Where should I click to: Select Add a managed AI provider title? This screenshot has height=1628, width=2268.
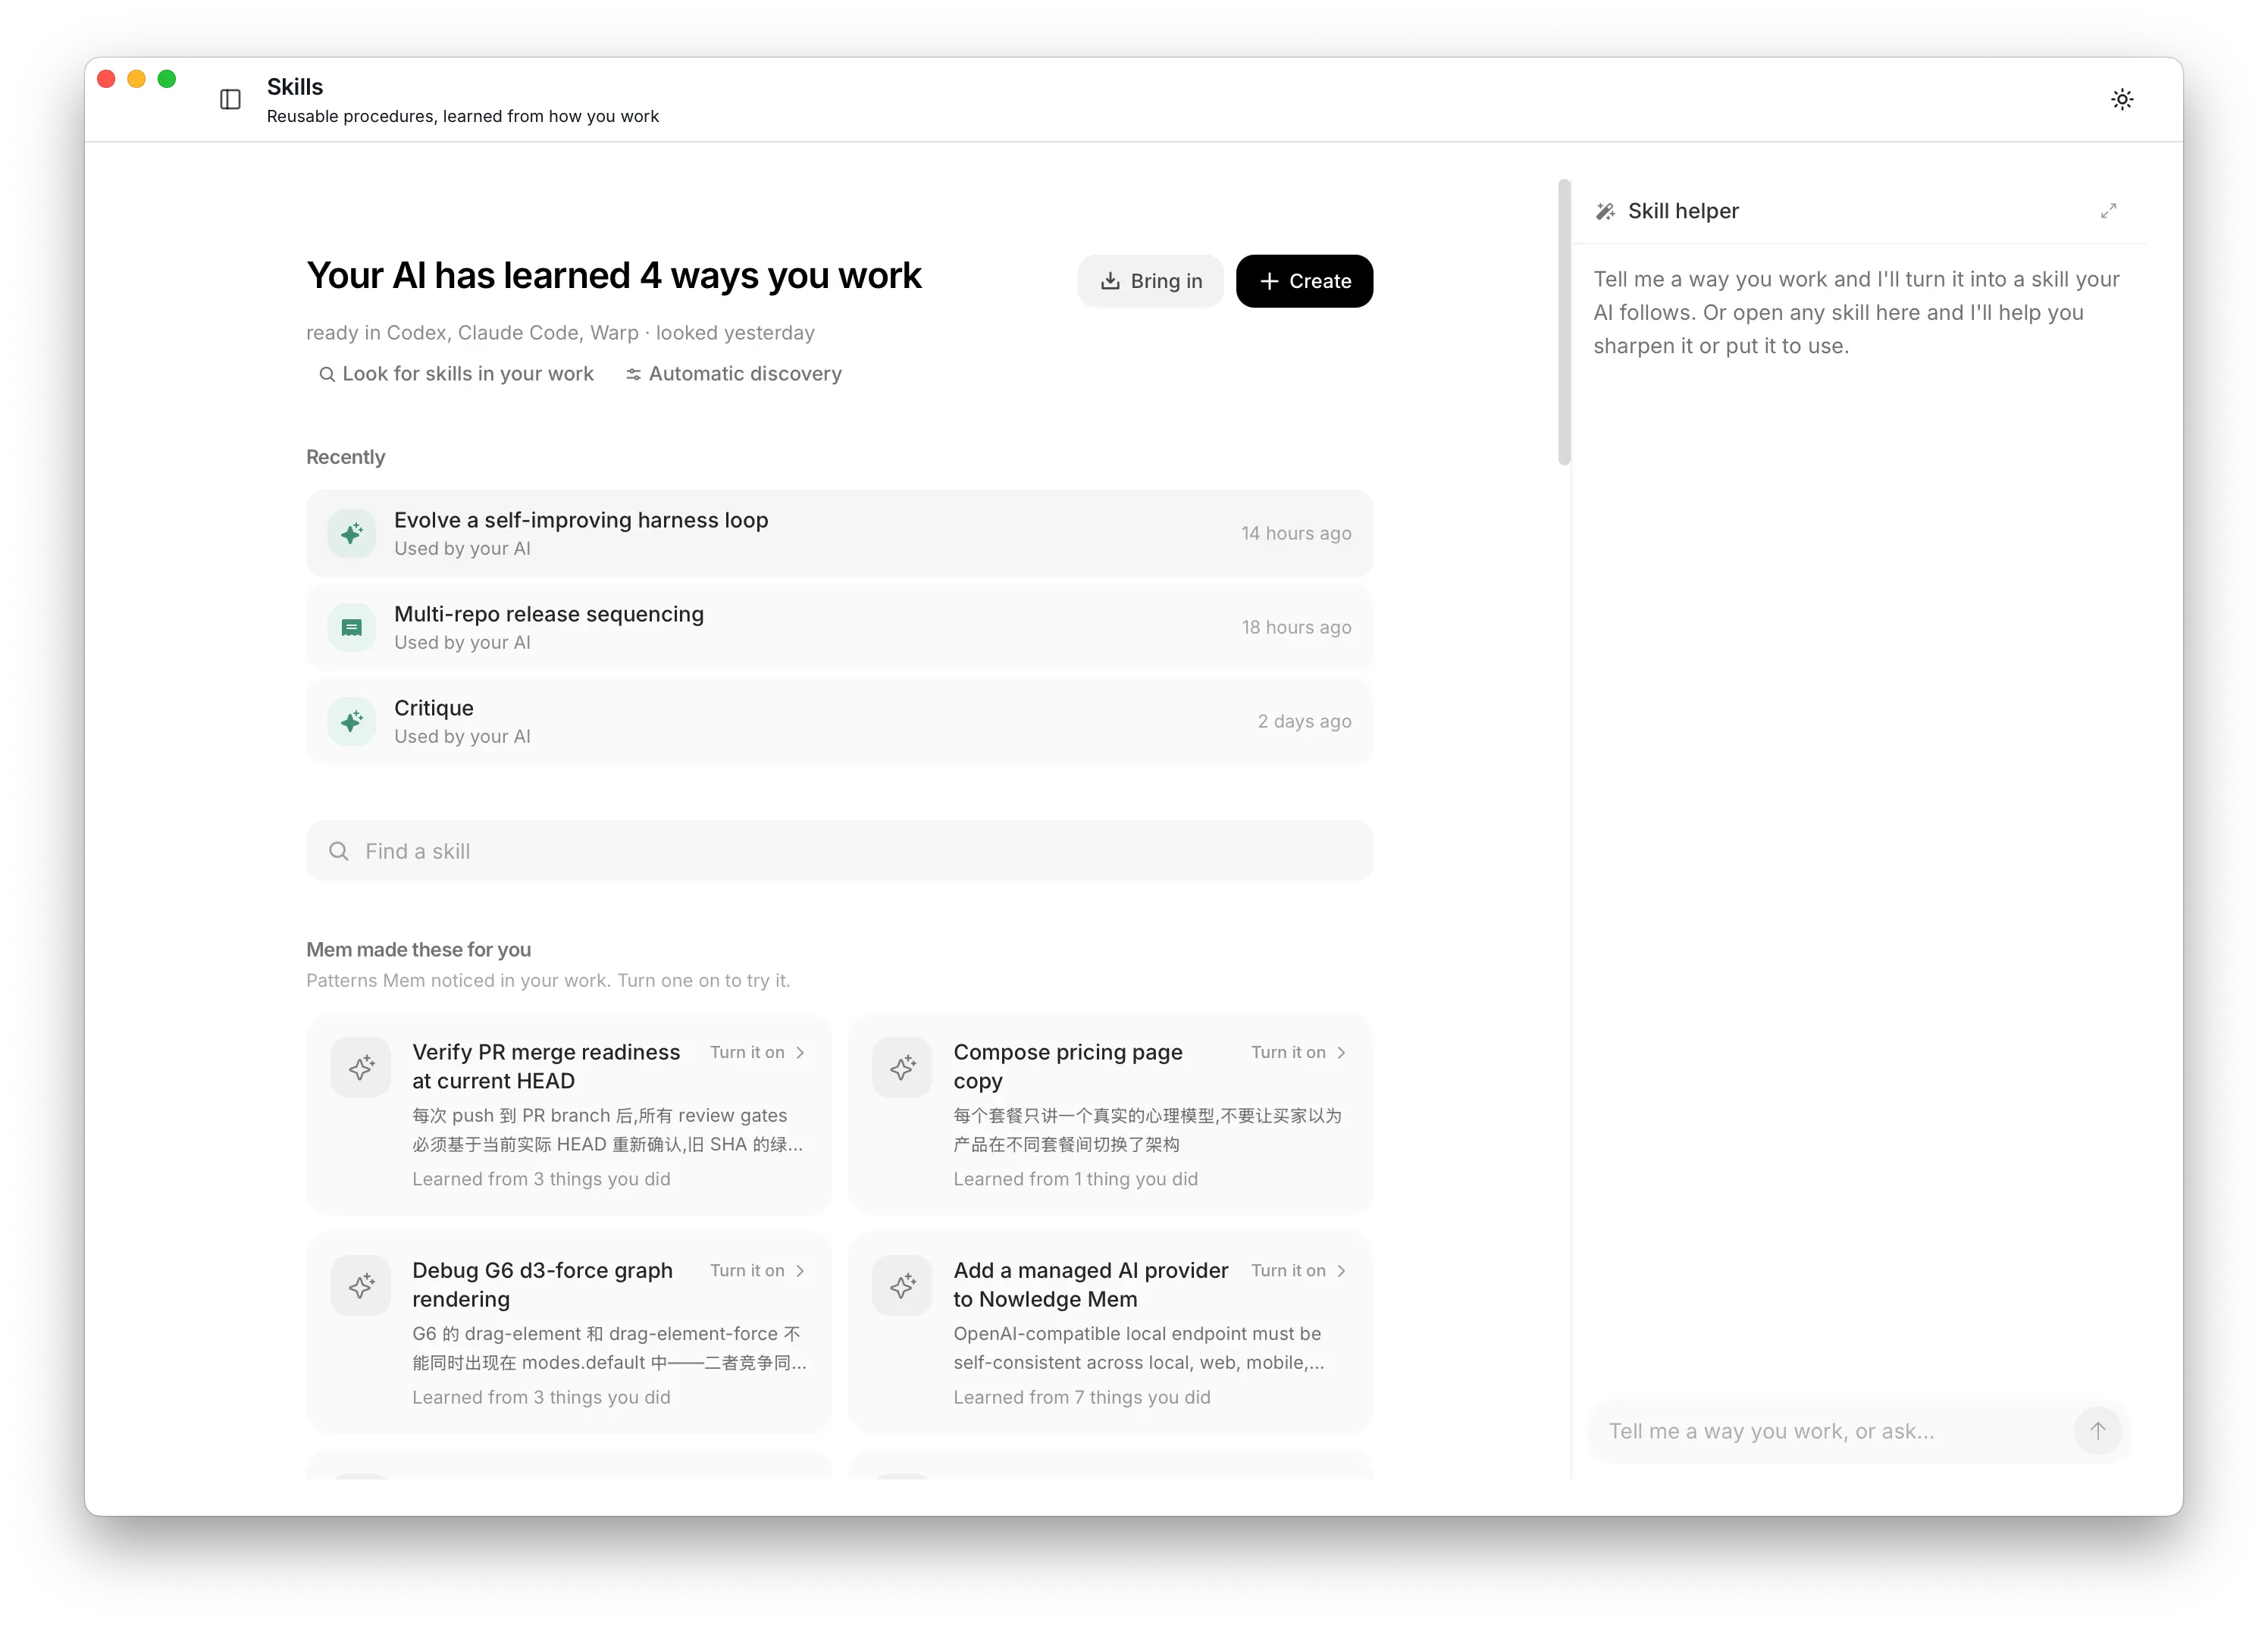1090,1284
